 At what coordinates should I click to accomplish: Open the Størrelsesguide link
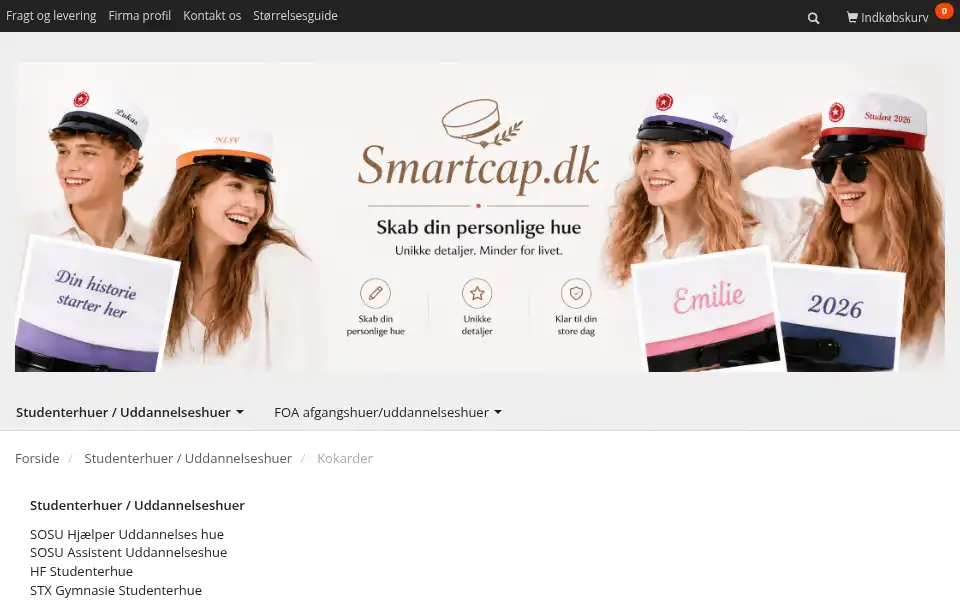pos(295,15)
